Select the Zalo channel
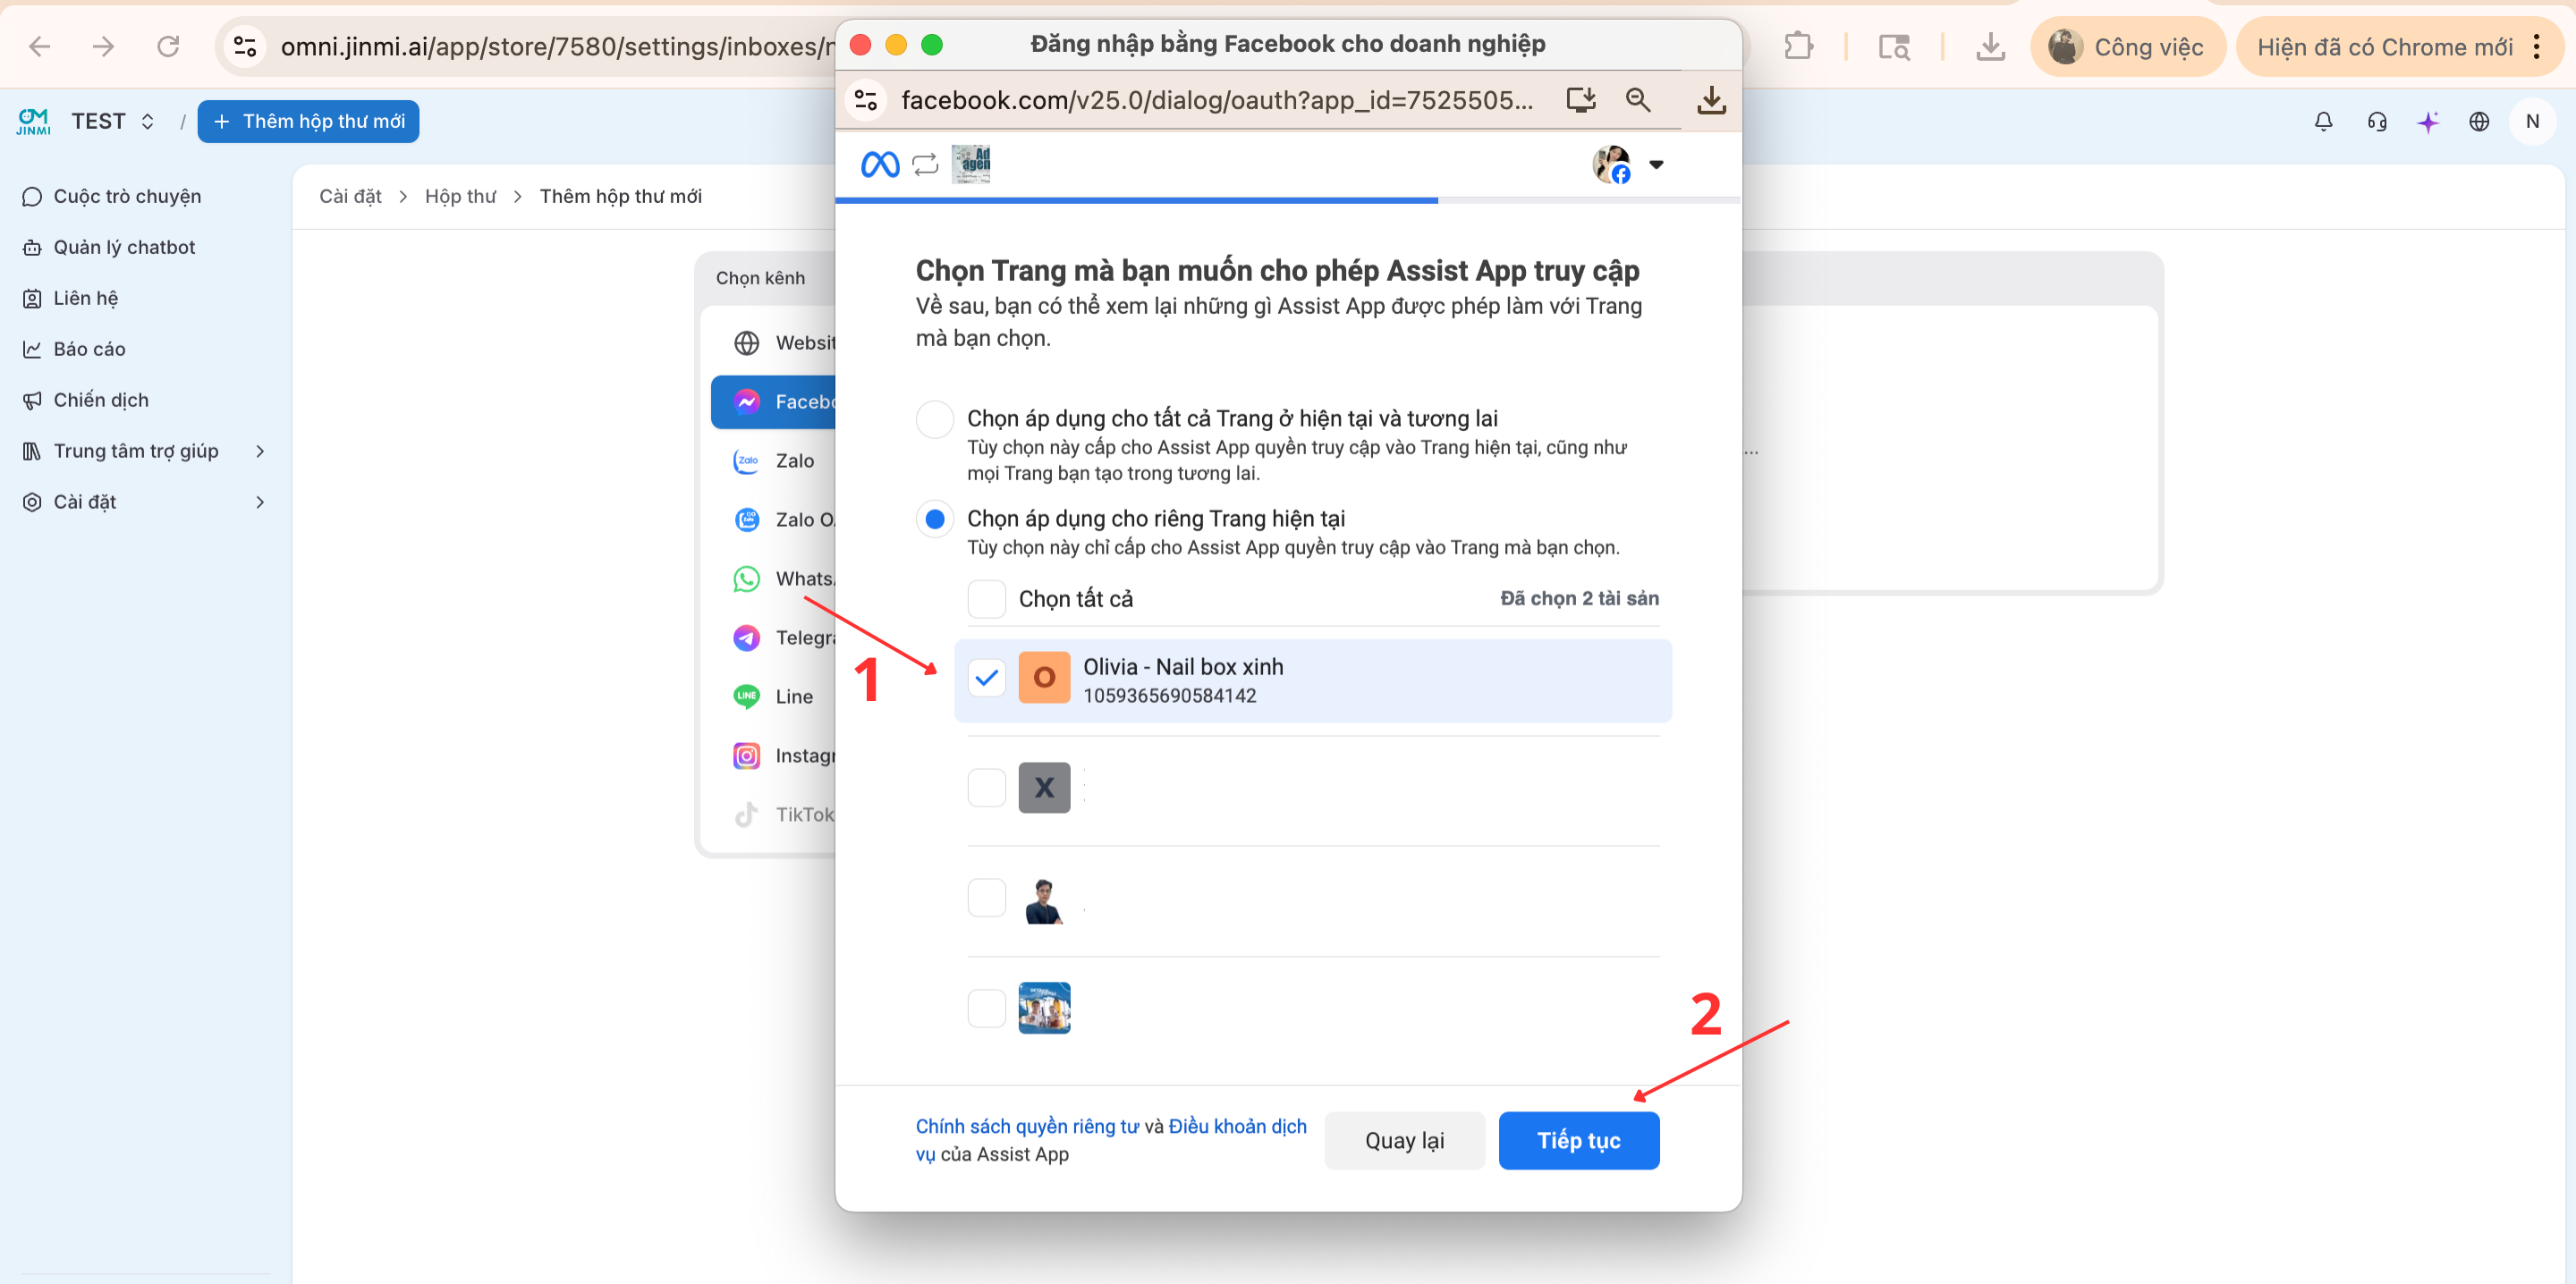This screenshot has width=2576, height=1284. pyautogui.click(x=773, y=461)
